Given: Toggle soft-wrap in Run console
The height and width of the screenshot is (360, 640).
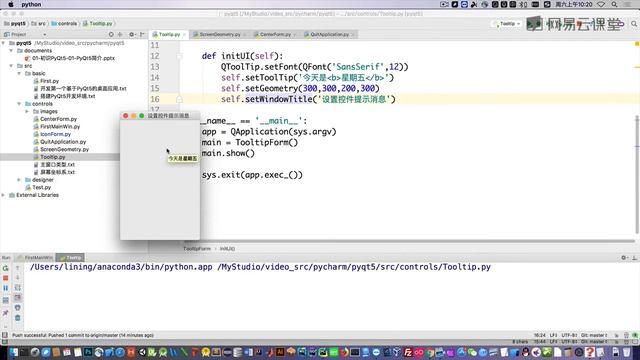Looking at the screenshot, I should pos(18,288).
